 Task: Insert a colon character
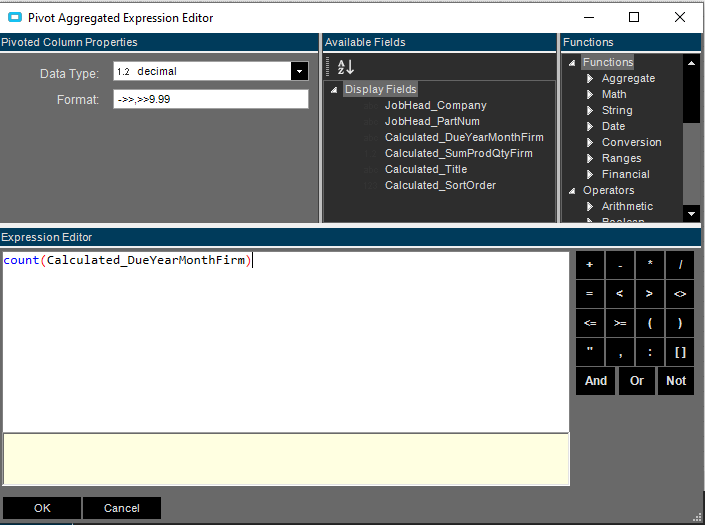point(650,352)
